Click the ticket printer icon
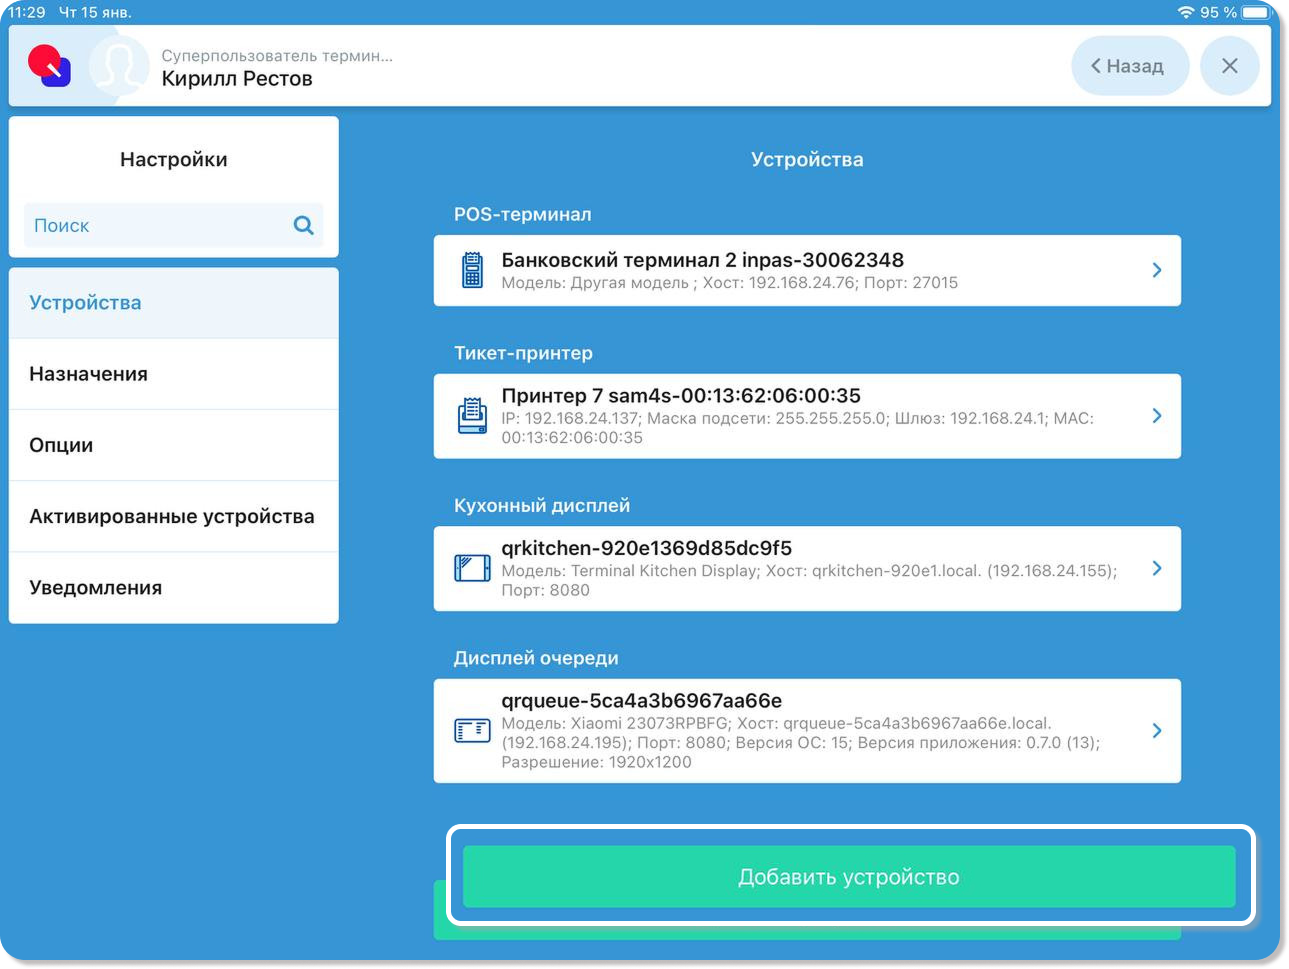Viewport: 1289px width, 969px height. 472,416
